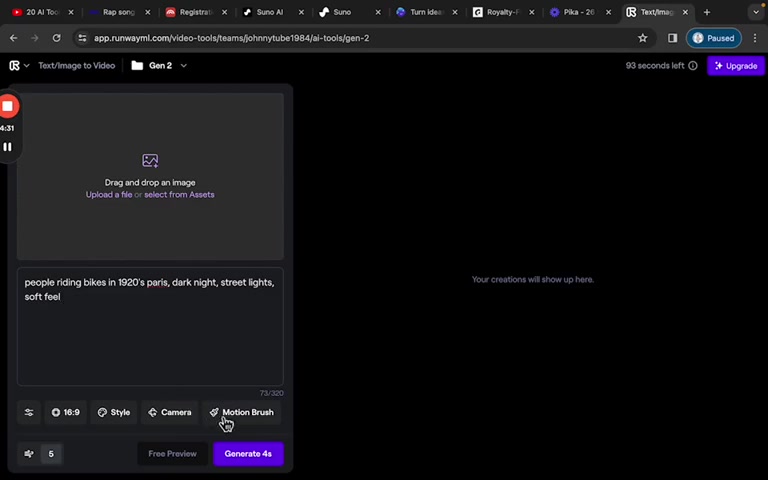The image size is (768, 480).
Task: Toggle the 16:9 aspect ratio option
Action: [x=66, y=412]
